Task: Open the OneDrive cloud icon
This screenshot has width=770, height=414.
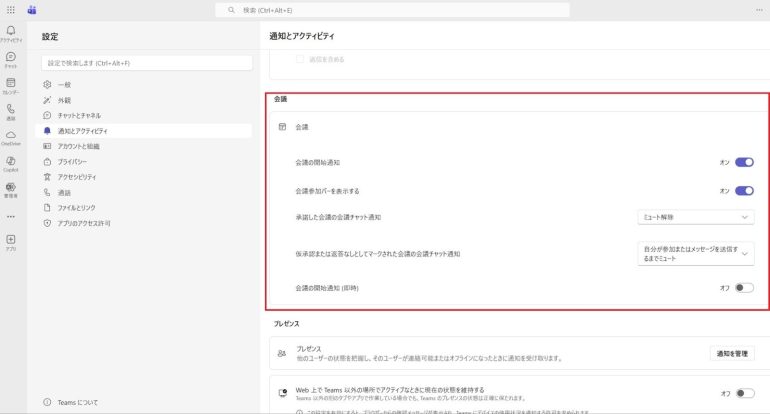Action: [x=10, y=135]
